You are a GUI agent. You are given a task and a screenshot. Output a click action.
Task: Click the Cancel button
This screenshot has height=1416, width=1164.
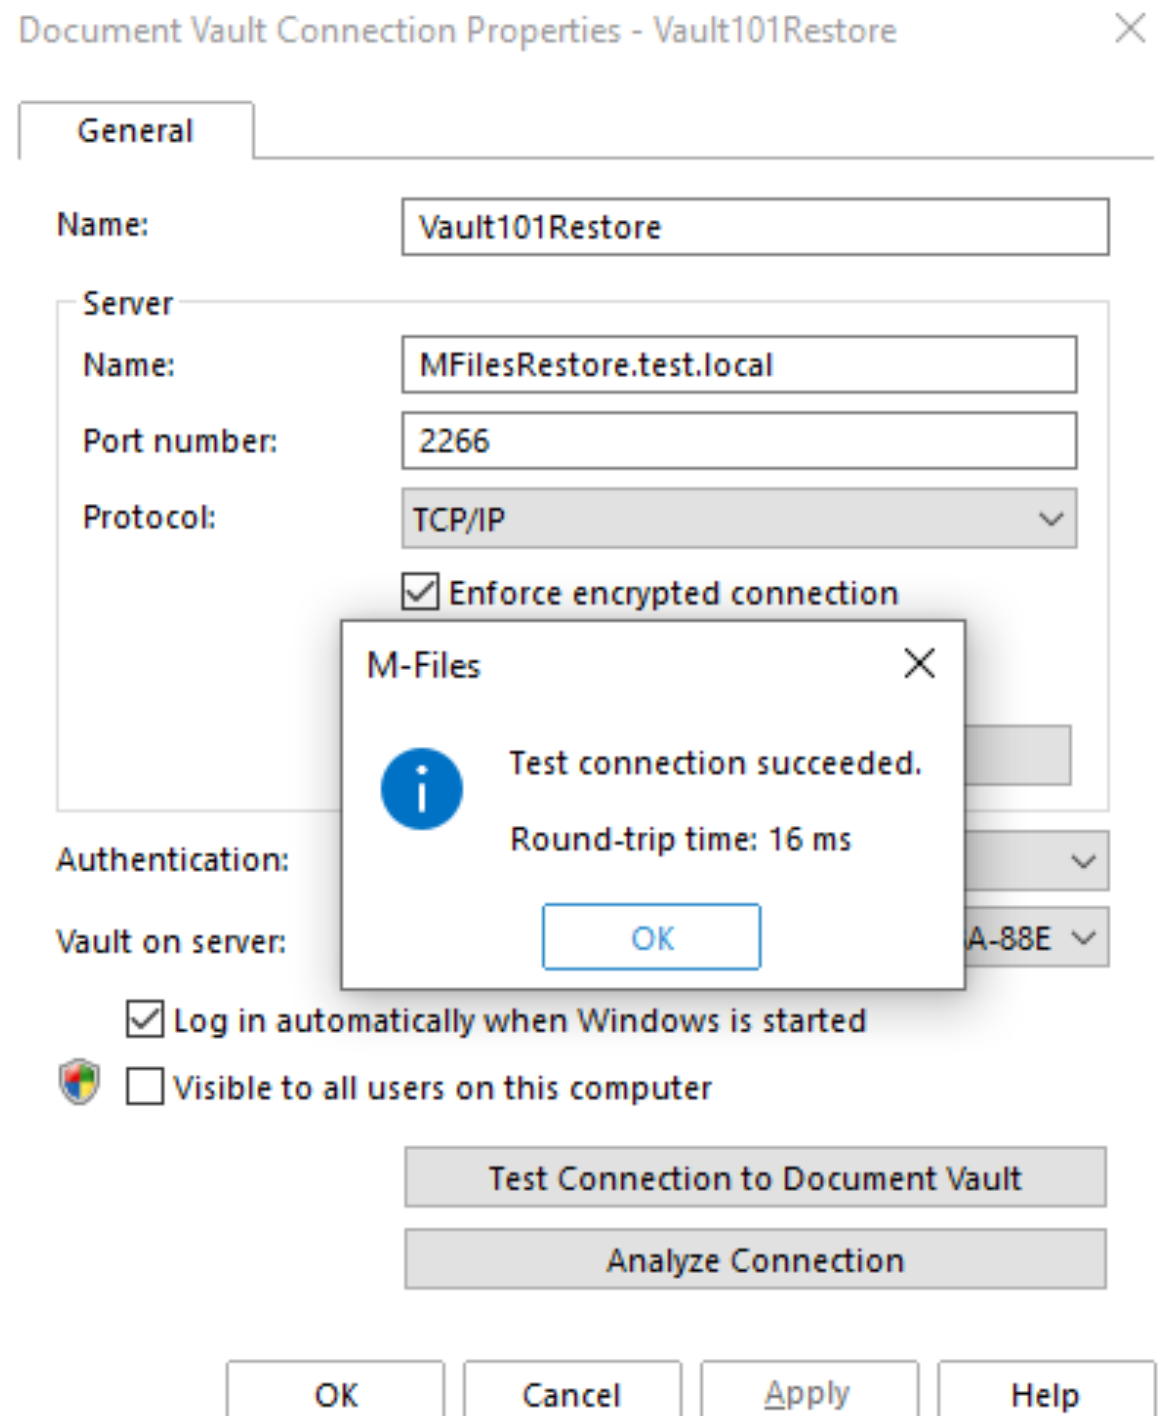pyautogui.click(x=572, y=1392)
